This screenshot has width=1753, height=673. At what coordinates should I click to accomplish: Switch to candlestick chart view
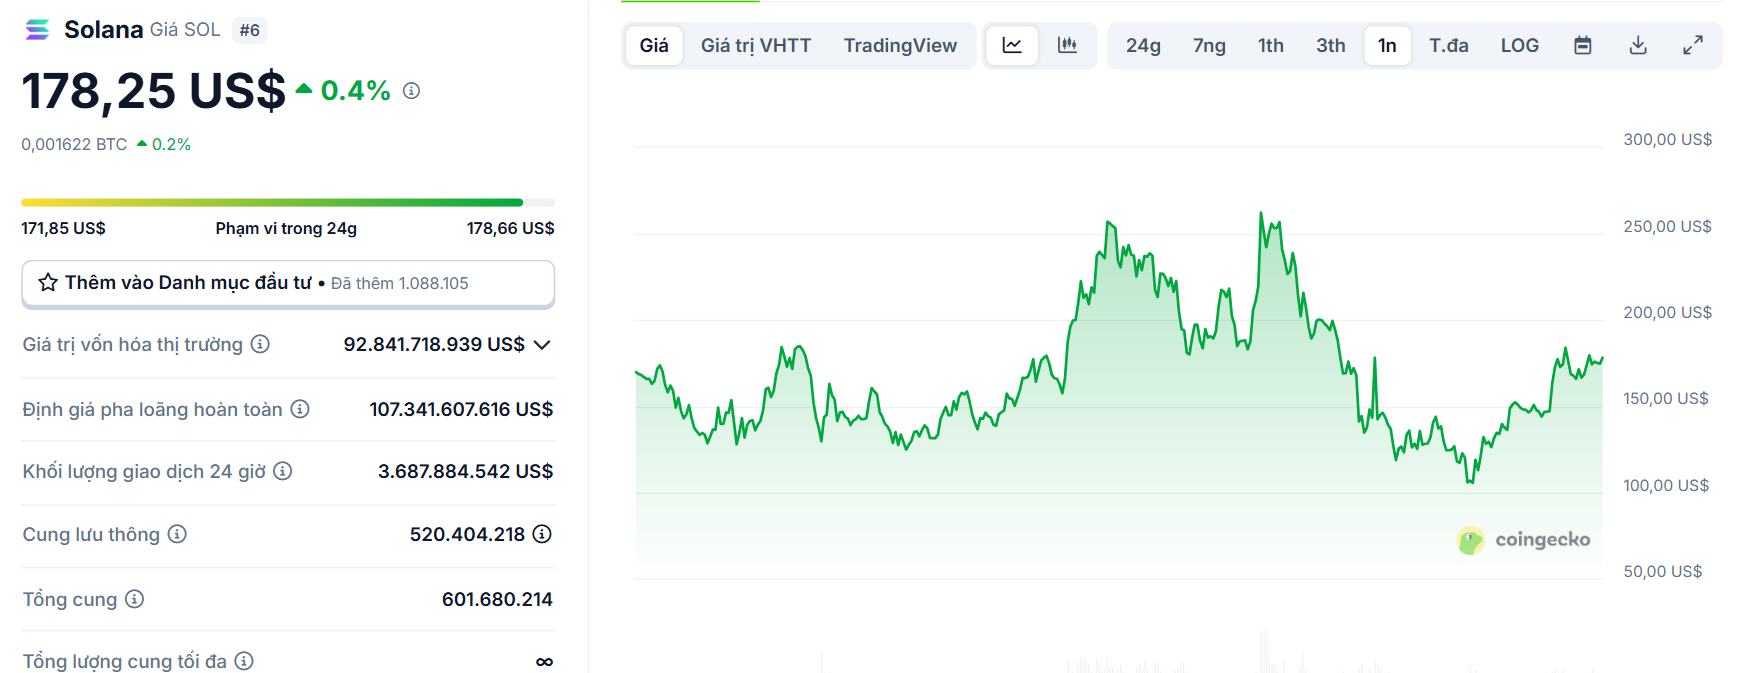click(x=1067, y=45)
